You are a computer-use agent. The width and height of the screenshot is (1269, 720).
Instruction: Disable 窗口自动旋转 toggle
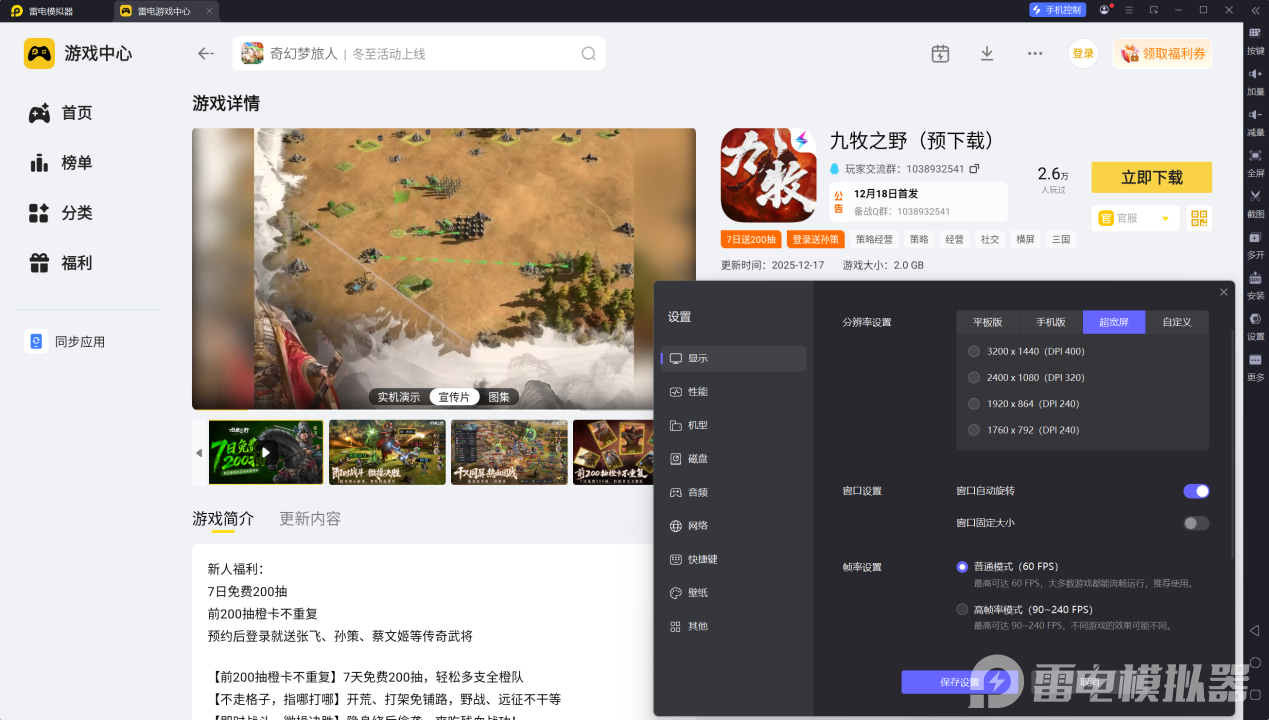(1196, 491)
